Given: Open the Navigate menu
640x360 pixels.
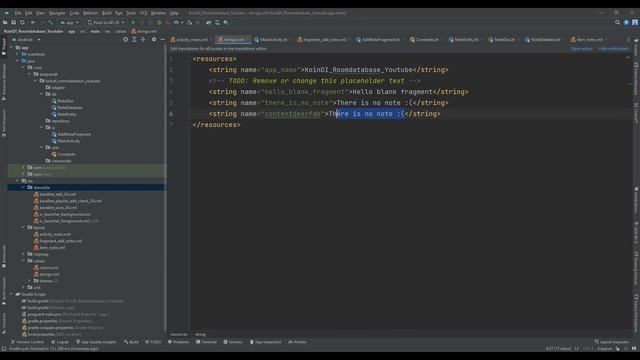Looking at the screenshot, I should coord(57,13).
